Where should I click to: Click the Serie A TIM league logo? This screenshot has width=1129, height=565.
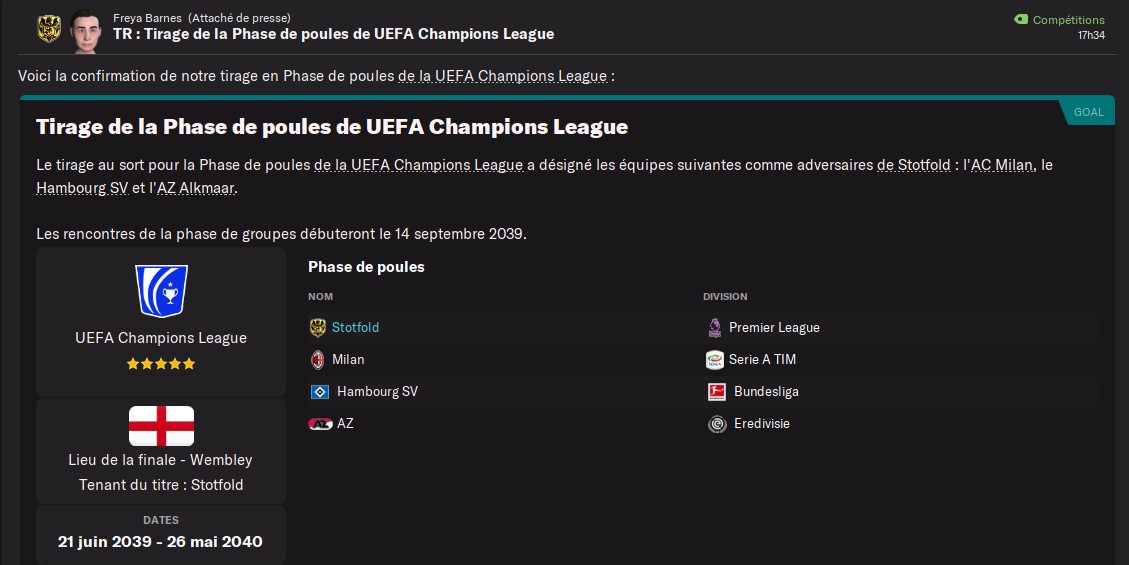(x=714, y=359)
